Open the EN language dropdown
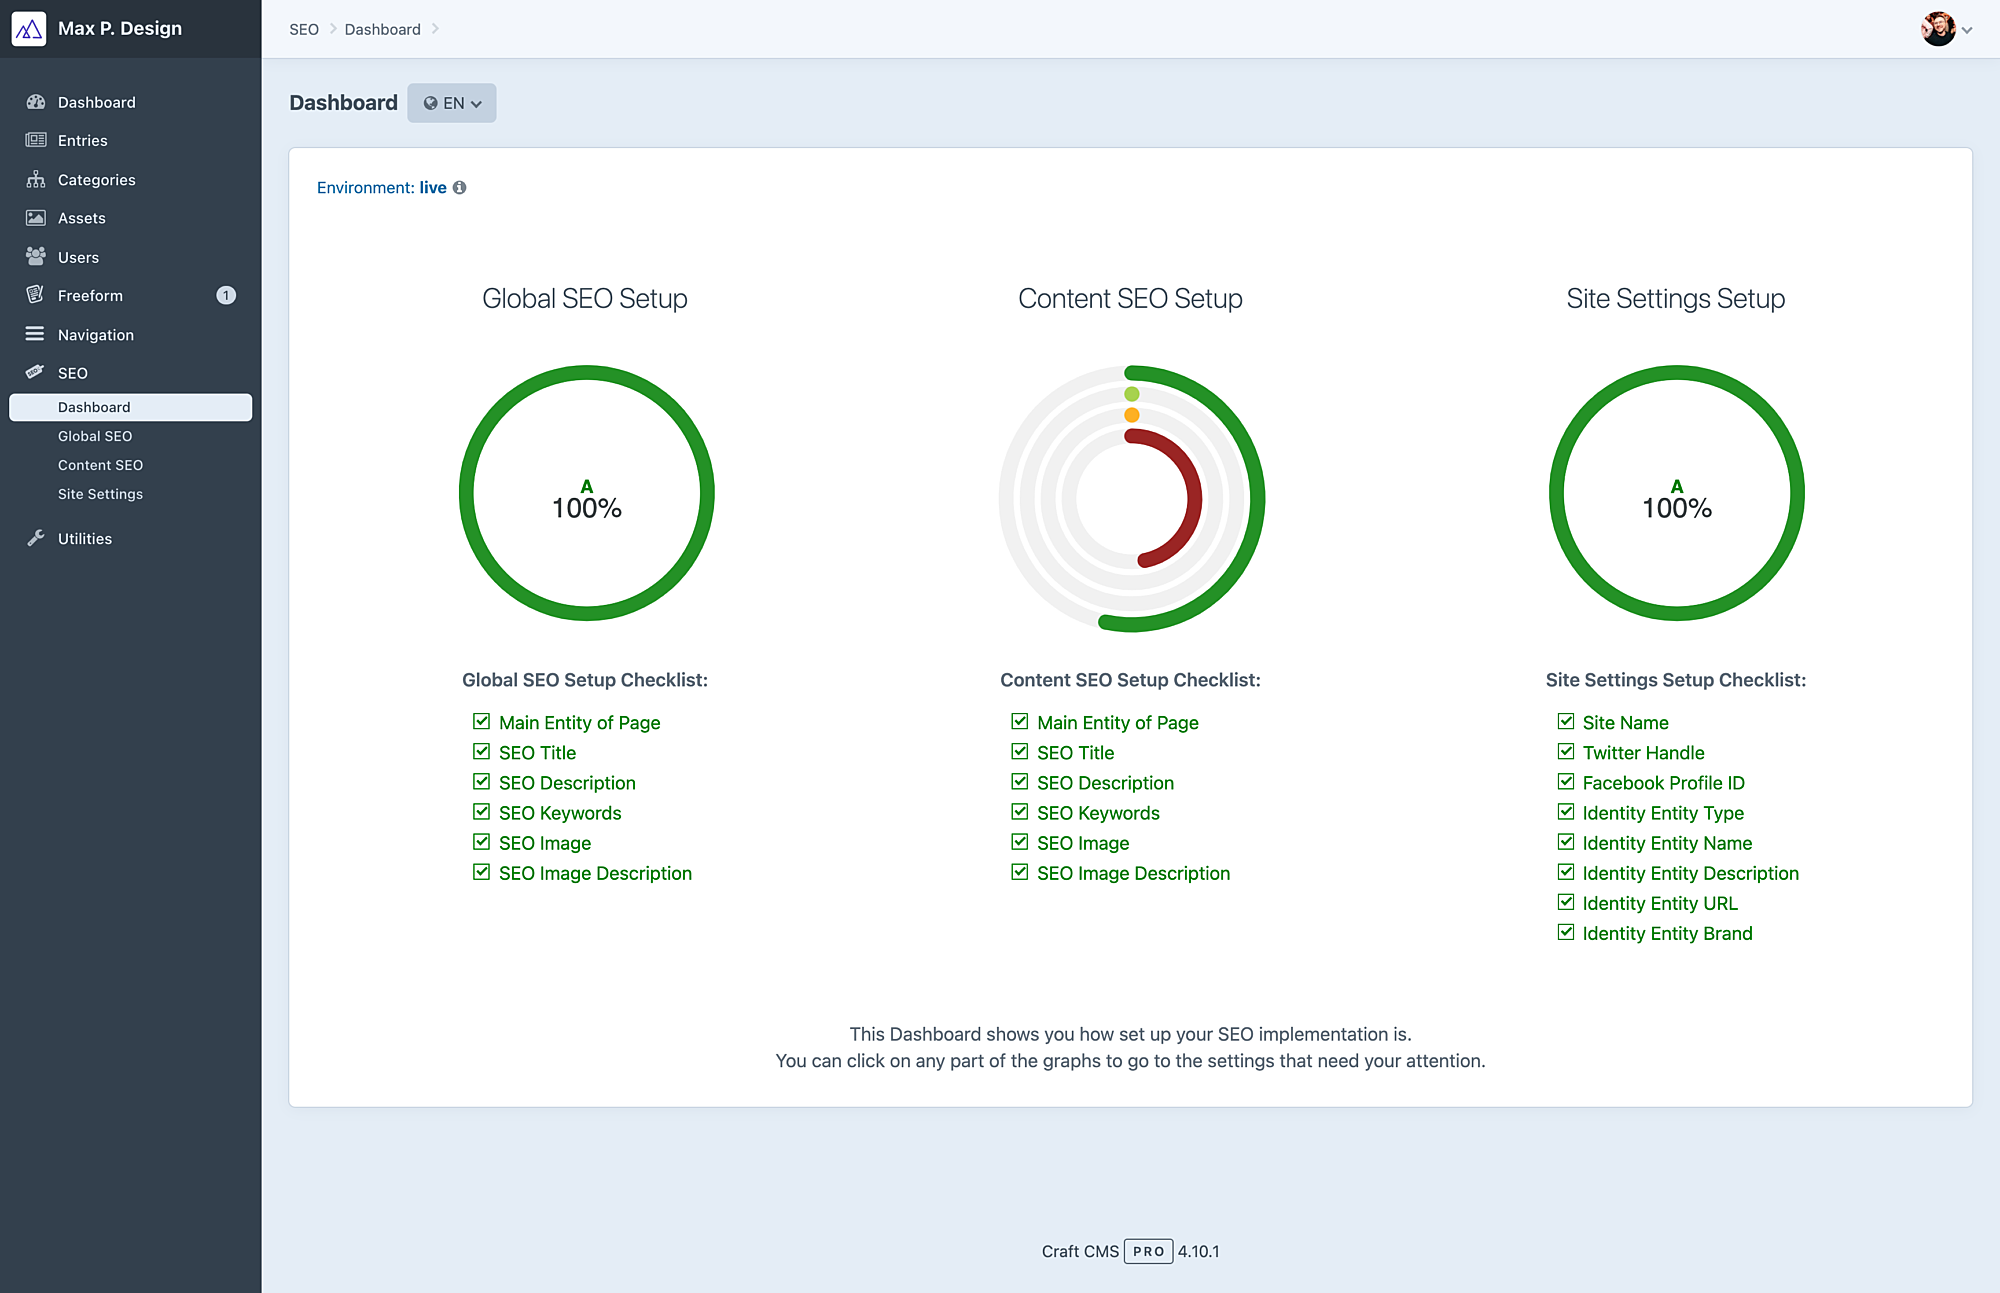Image resolution: width=2000 pixels, height=1293 pixels. click(x=451, y=102)
